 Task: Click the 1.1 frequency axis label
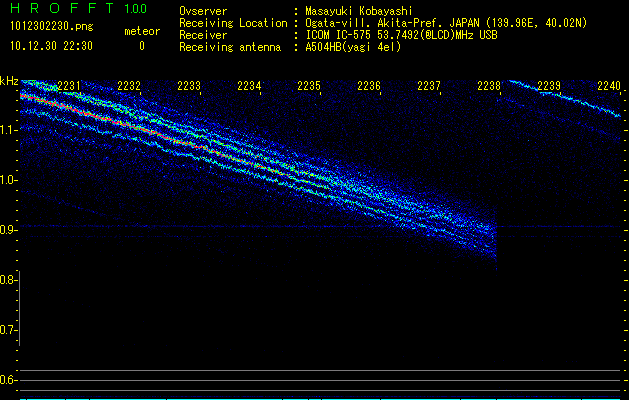click(9, 130)
